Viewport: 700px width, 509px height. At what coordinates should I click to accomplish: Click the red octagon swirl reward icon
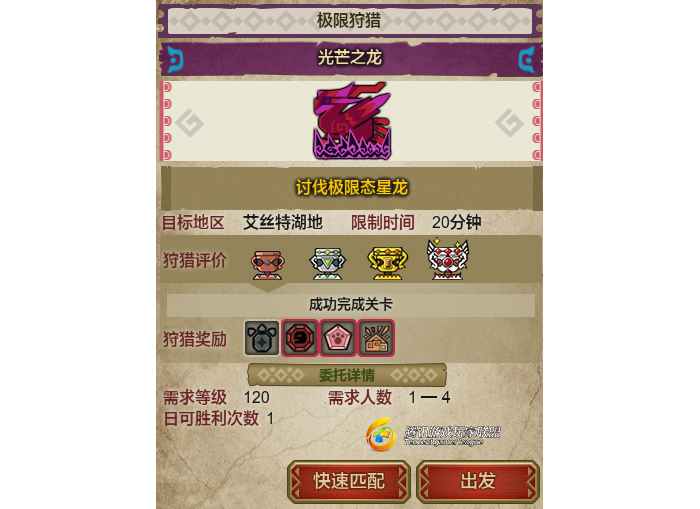(300, 338)
